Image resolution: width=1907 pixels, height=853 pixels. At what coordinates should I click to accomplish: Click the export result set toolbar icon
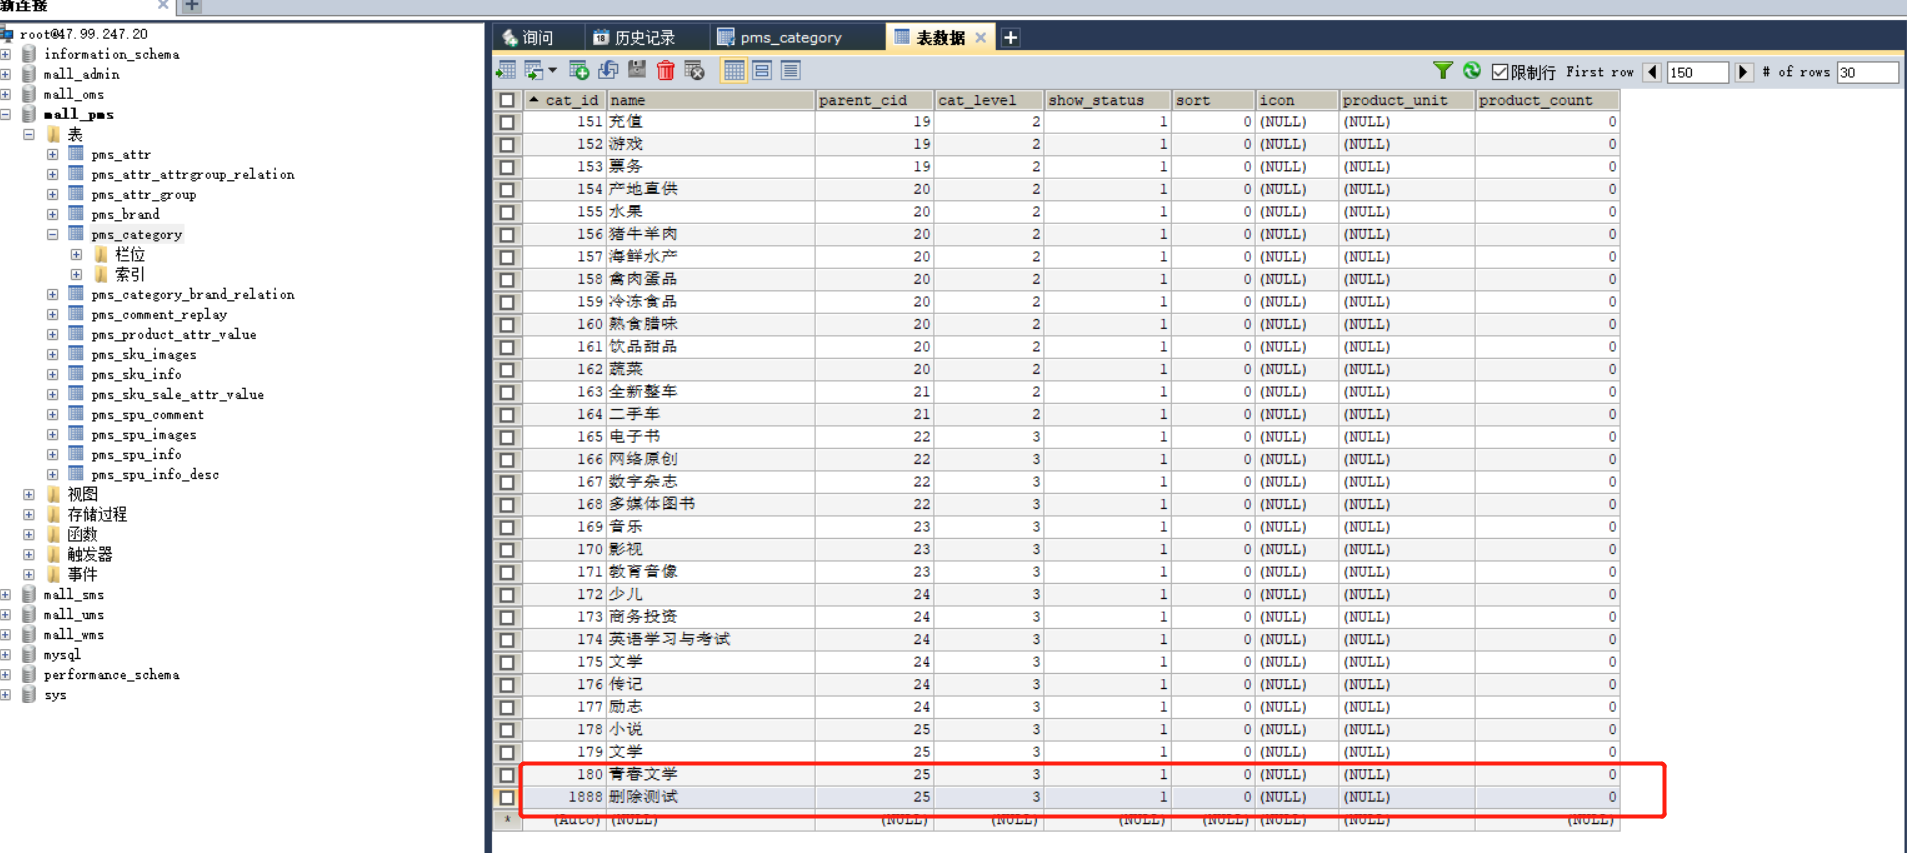506,70
